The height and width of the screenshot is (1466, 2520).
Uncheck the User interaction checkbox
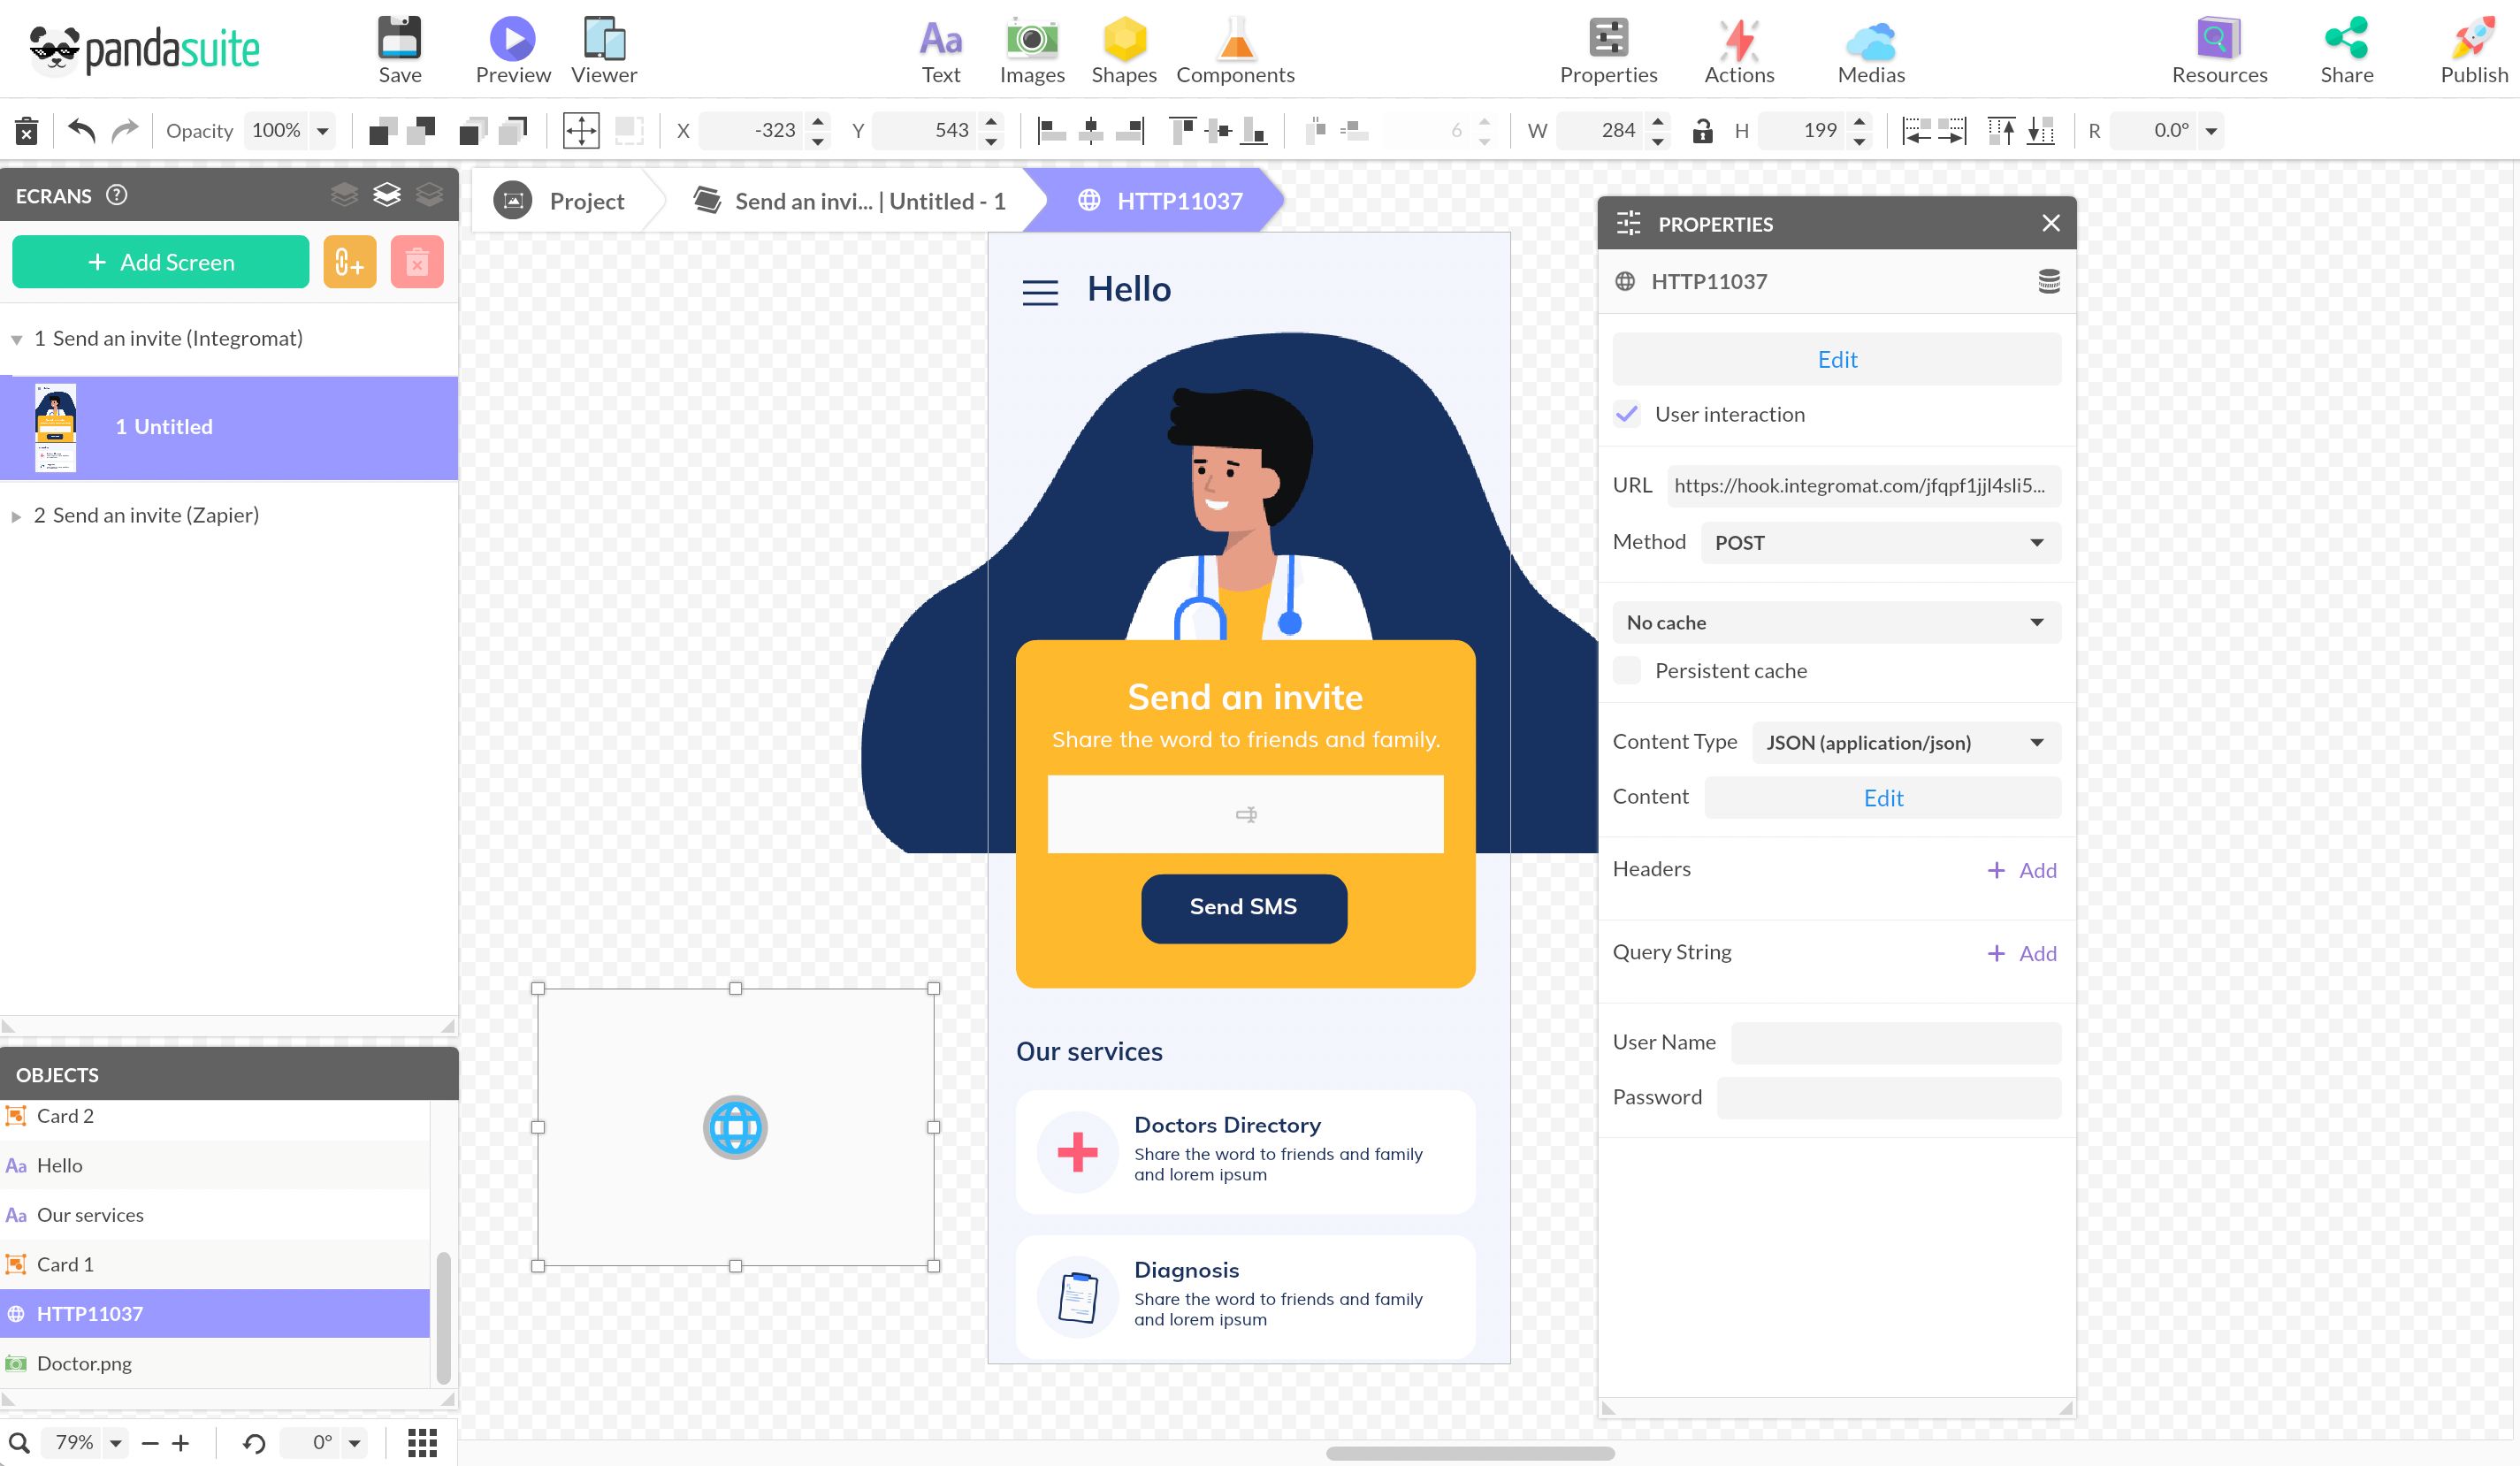pos(1627,414)
